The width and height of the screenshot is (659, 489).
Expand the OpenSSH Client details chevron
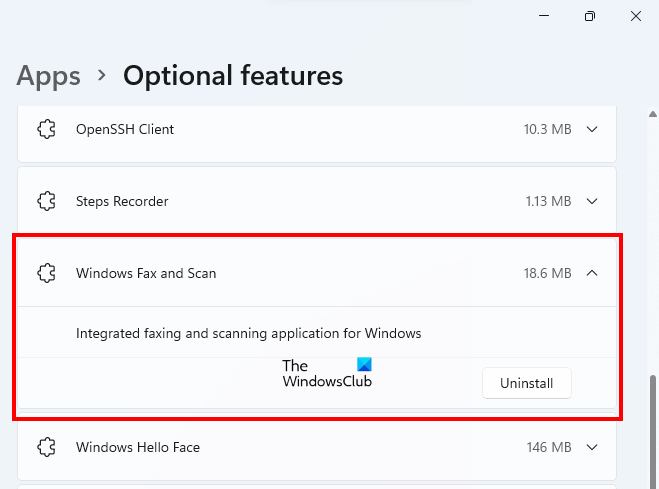click(x=592, y=129)
